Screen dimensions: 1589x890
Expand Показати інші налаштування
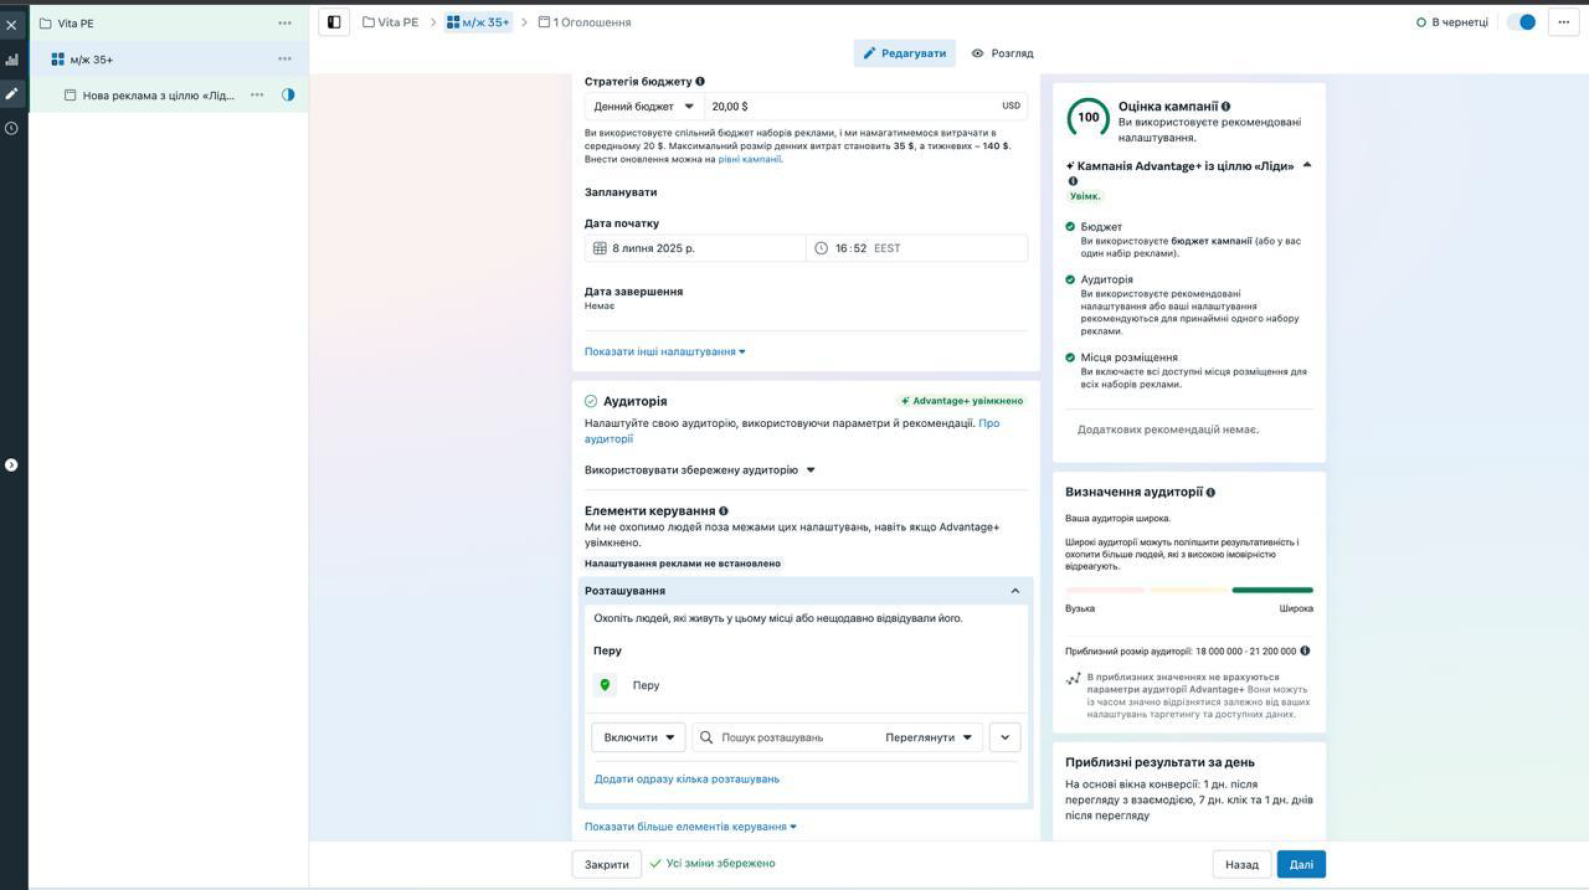(664, 352)
